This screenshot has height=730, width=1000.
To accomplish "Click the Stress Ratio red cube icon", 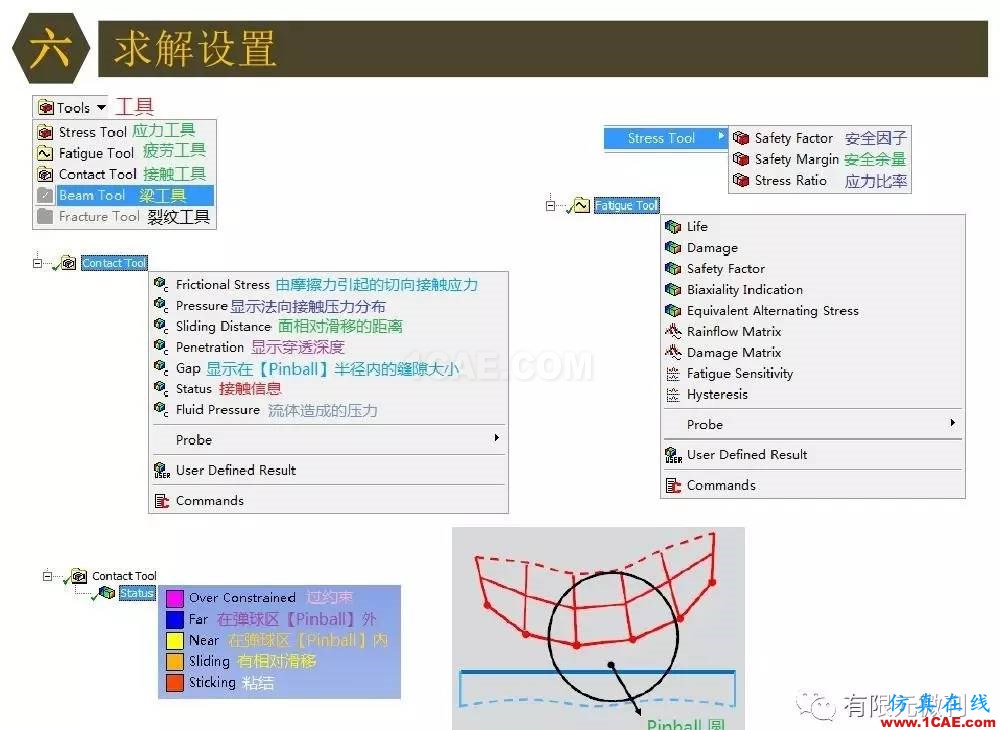I will coord(740,180).
